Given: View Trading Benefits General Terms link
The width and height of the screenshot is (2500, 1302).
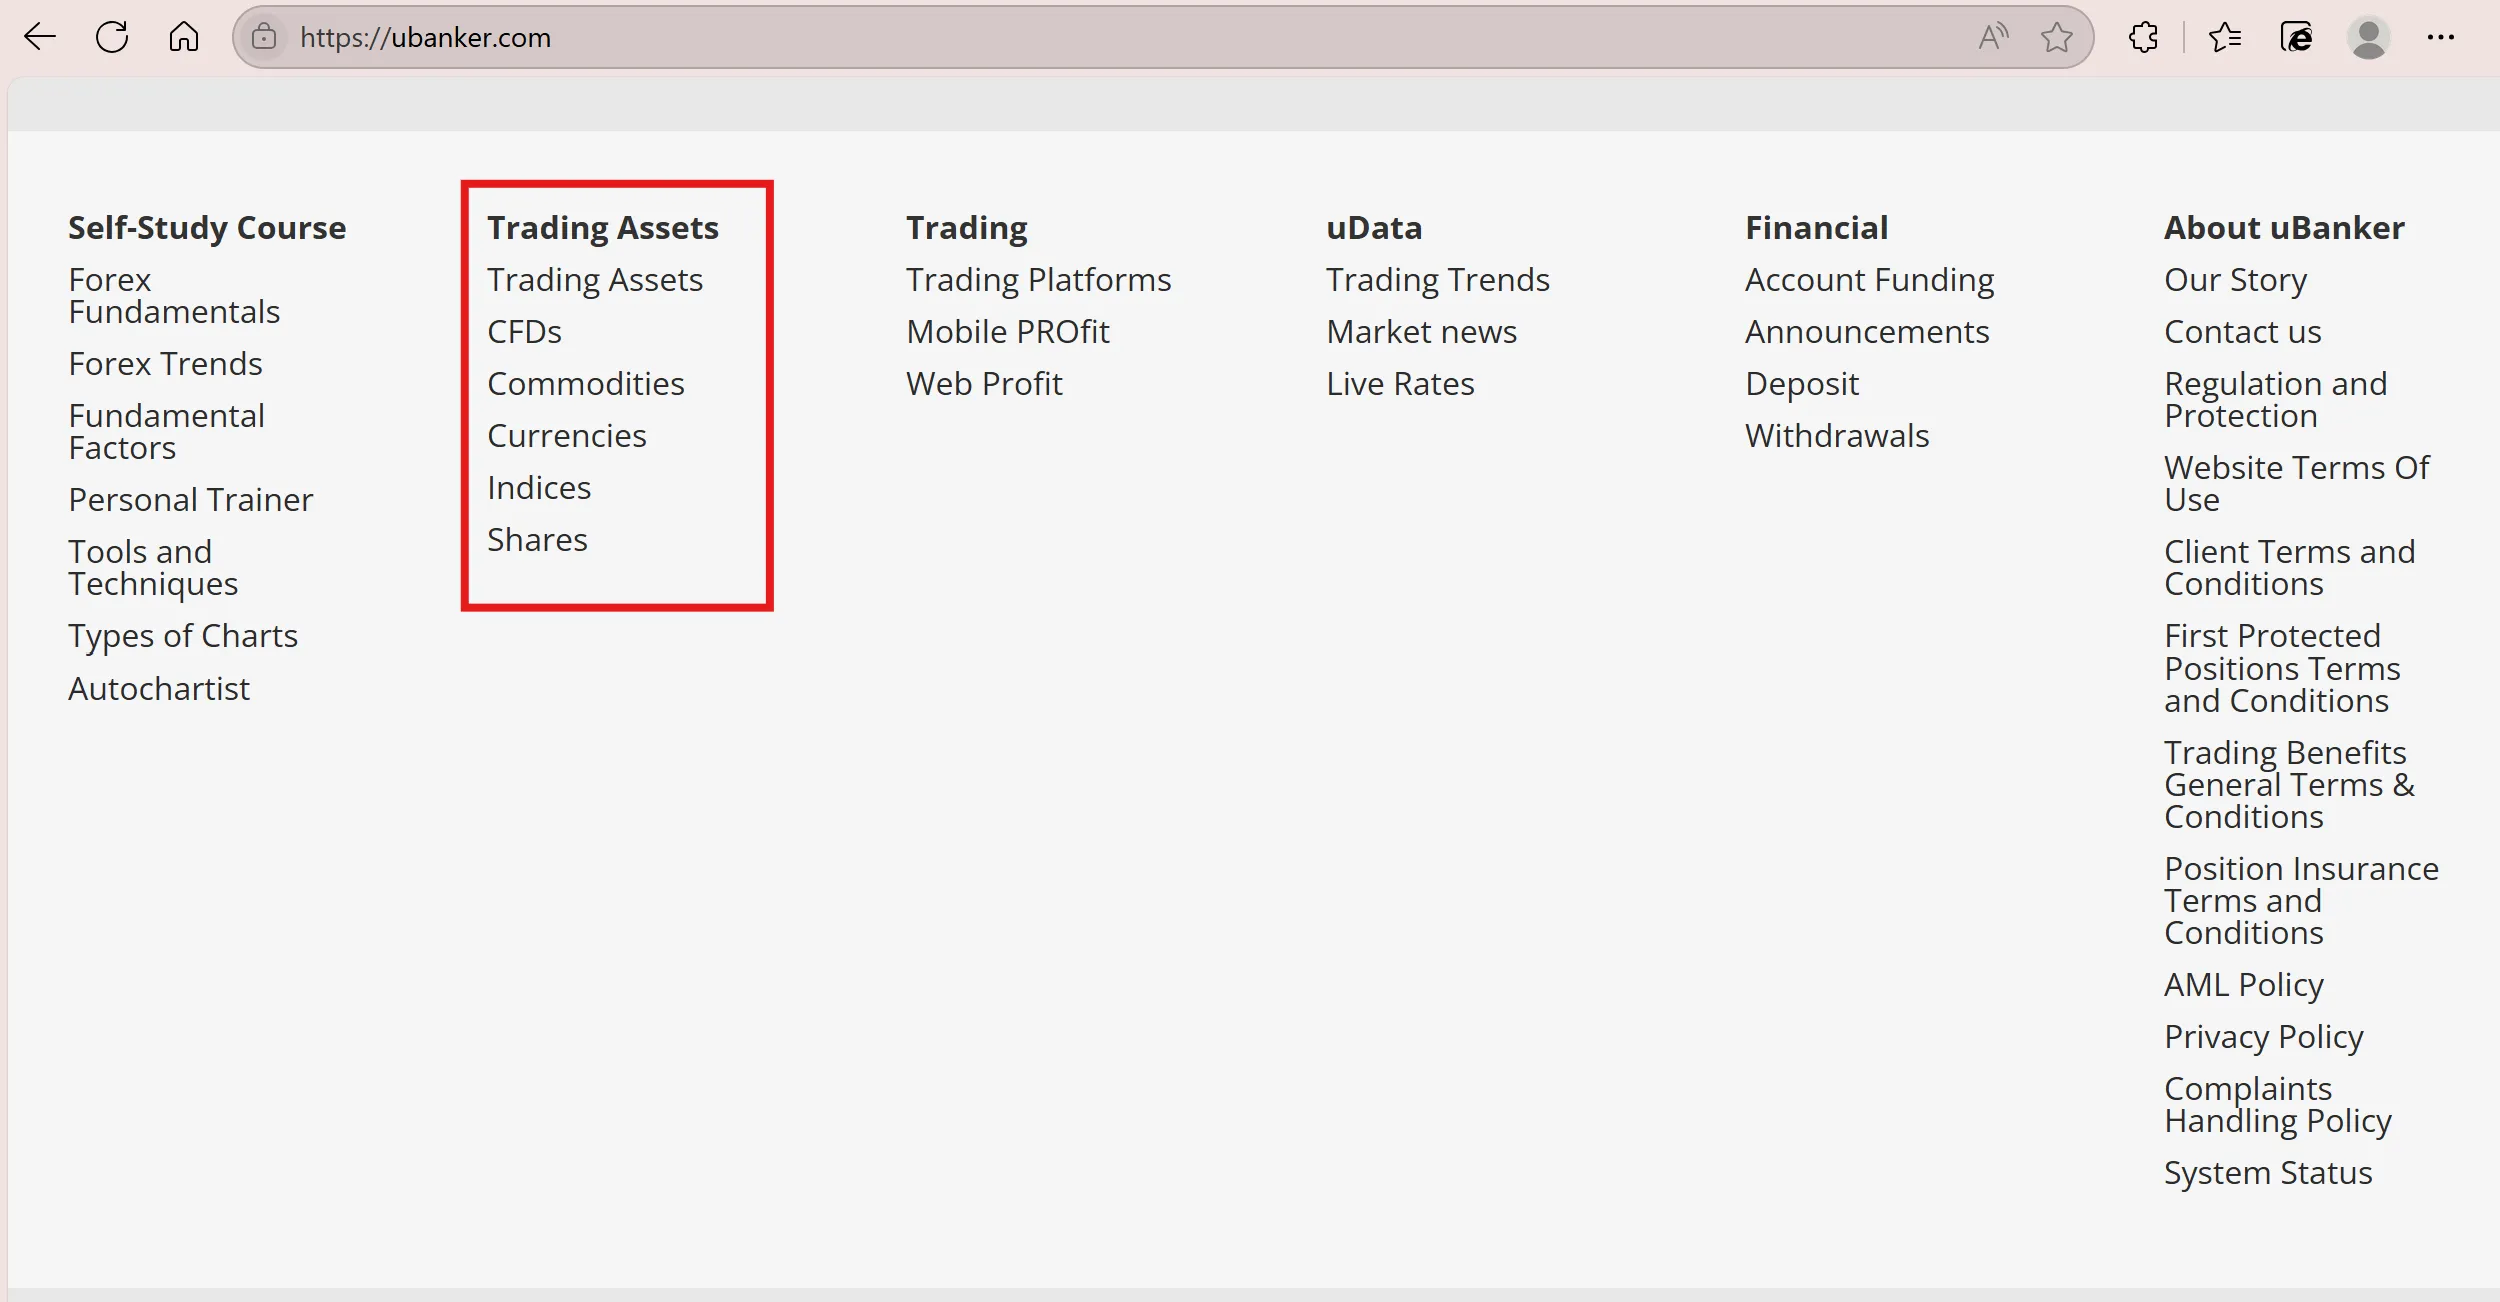Looking at the screenshot, I should click(x=2290, y=785).
